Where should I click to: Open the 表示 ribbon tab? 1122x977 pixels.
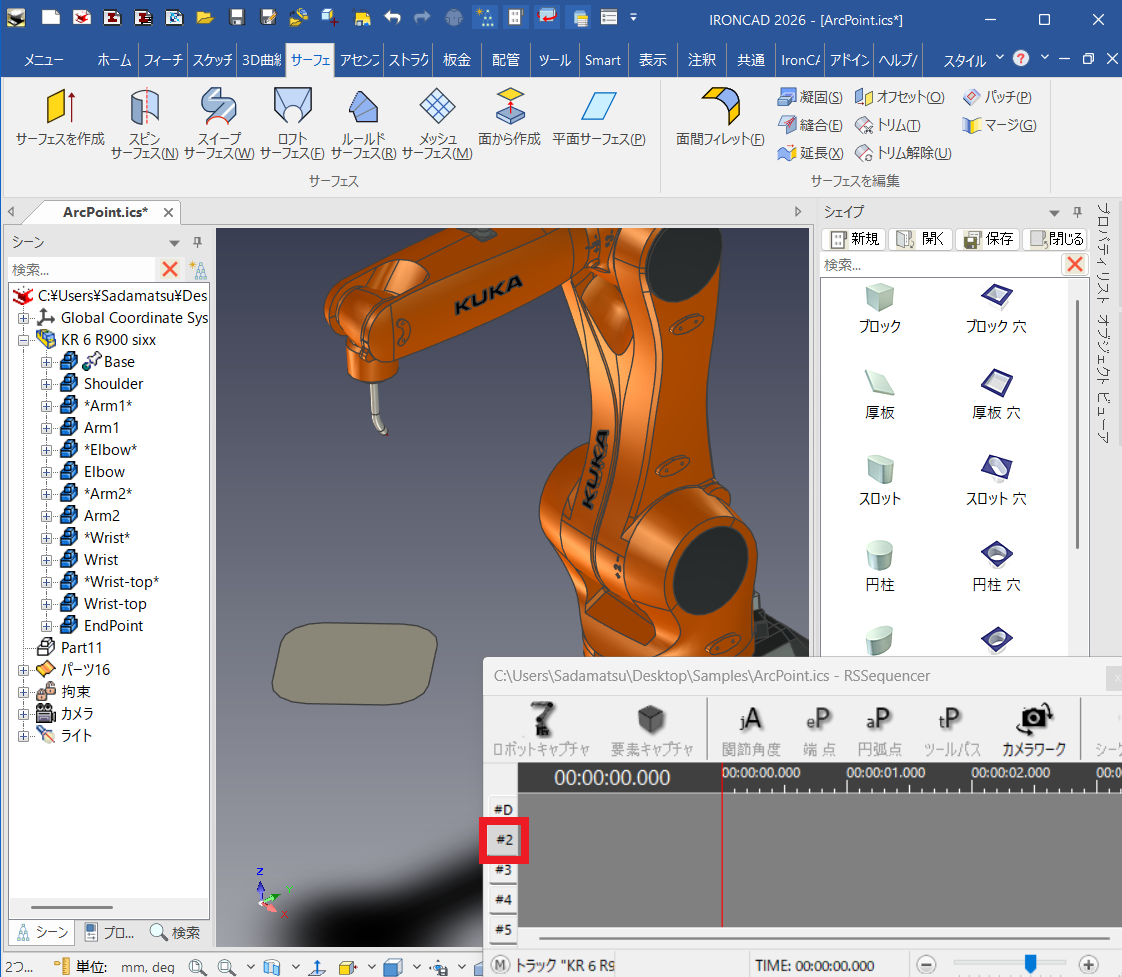pos(653,60)
